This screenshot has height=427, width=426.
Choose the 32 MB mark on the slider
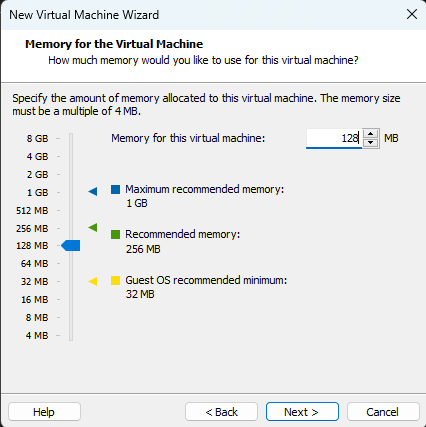tap(35, 282)
